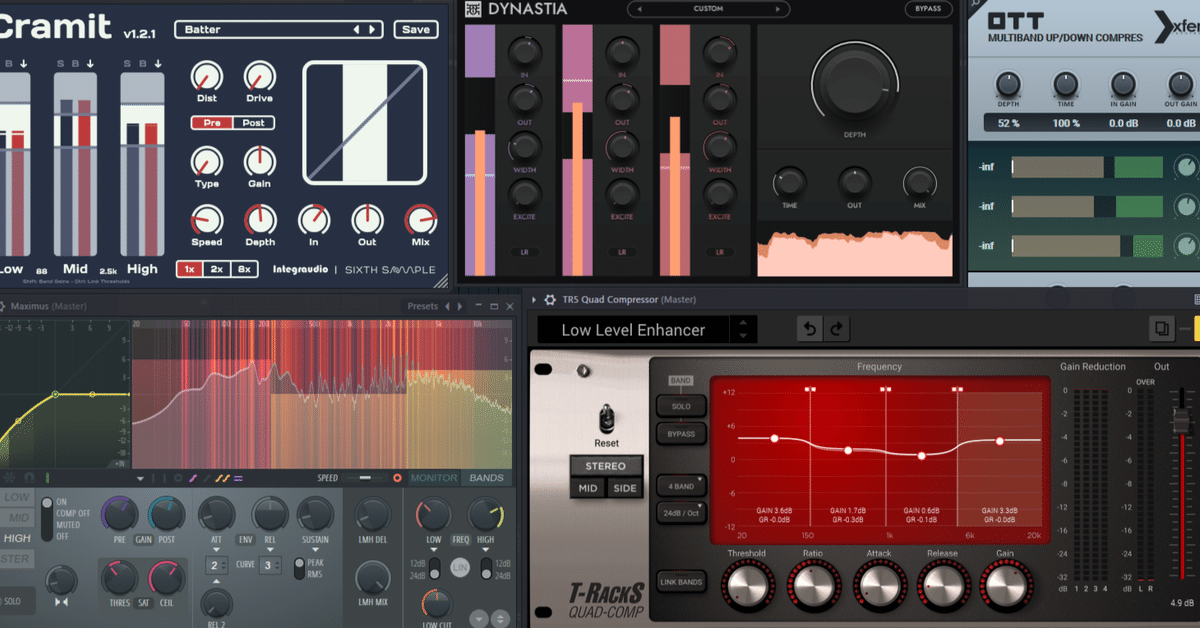Screen dimensions: 1200x628
Task: Open Low Level Enhancer preset selector
Action: click(646, 330)
